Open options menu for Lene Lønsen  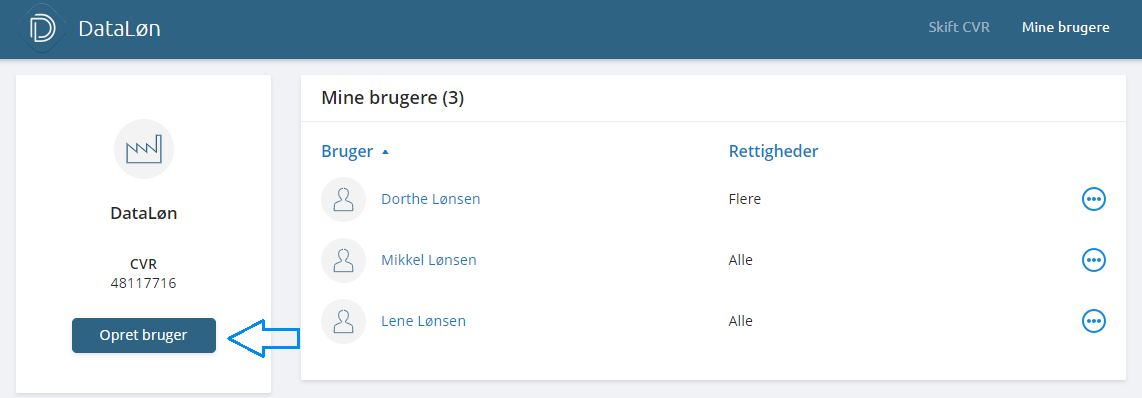pyautogui.click(x=1093, y=321)
